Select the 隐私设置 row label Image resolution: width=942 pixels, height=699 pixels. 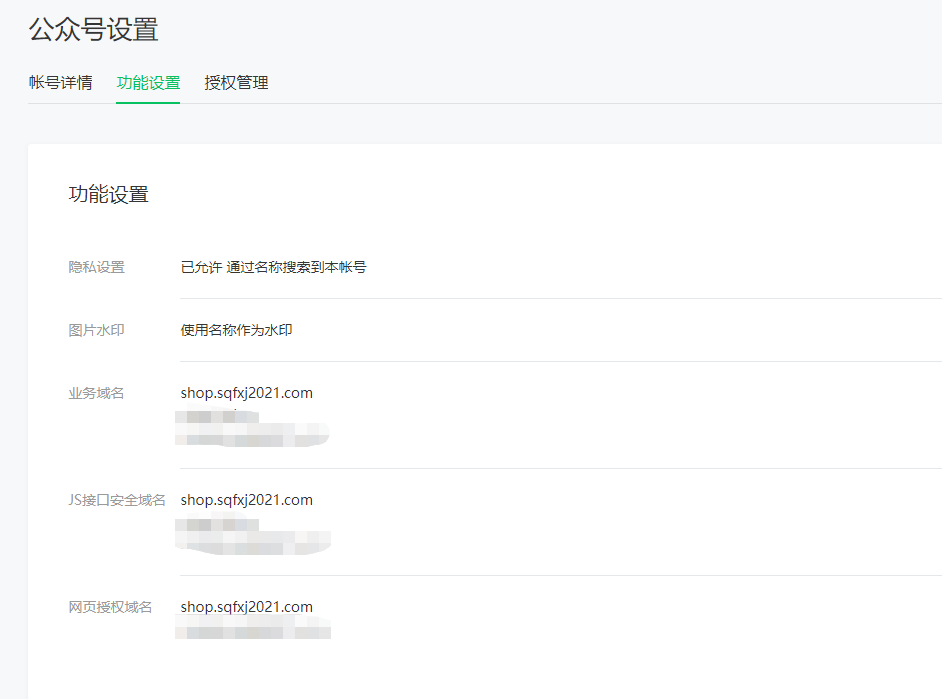click(x=96, y=267)
